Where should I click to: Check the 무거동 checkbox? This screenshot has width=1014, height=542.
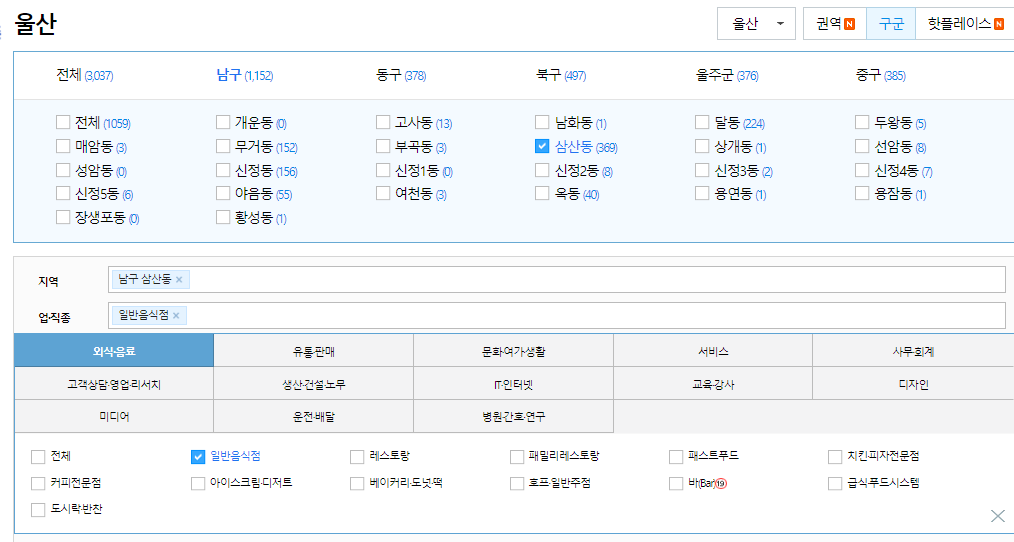point(223,146)
